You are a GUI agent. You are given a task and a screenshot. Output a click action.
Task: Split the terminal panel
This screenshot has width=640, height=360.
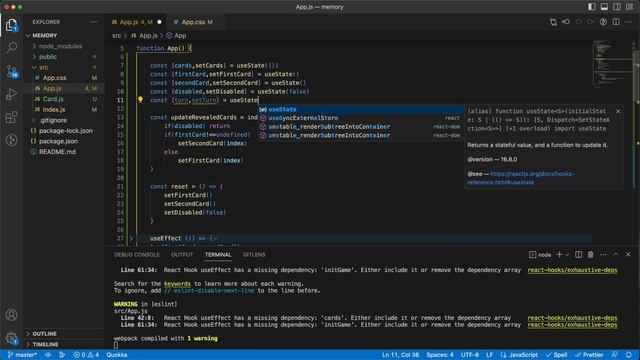pyautogui.click(x=578, y=255)
